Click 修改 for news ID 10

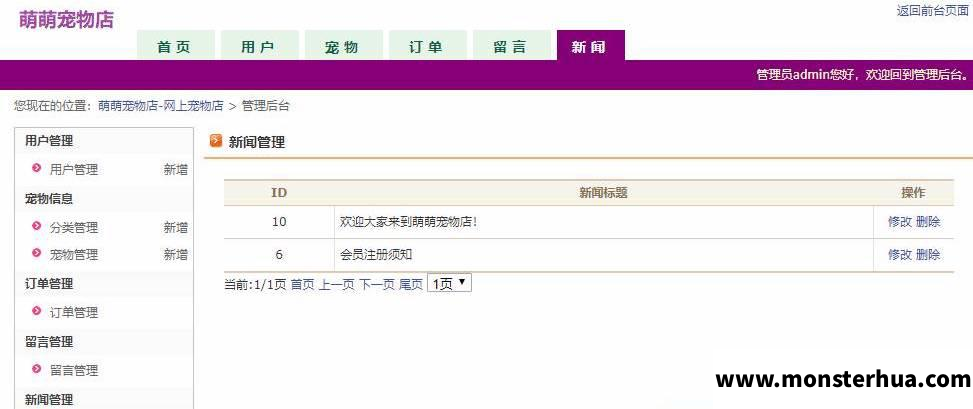900,222
